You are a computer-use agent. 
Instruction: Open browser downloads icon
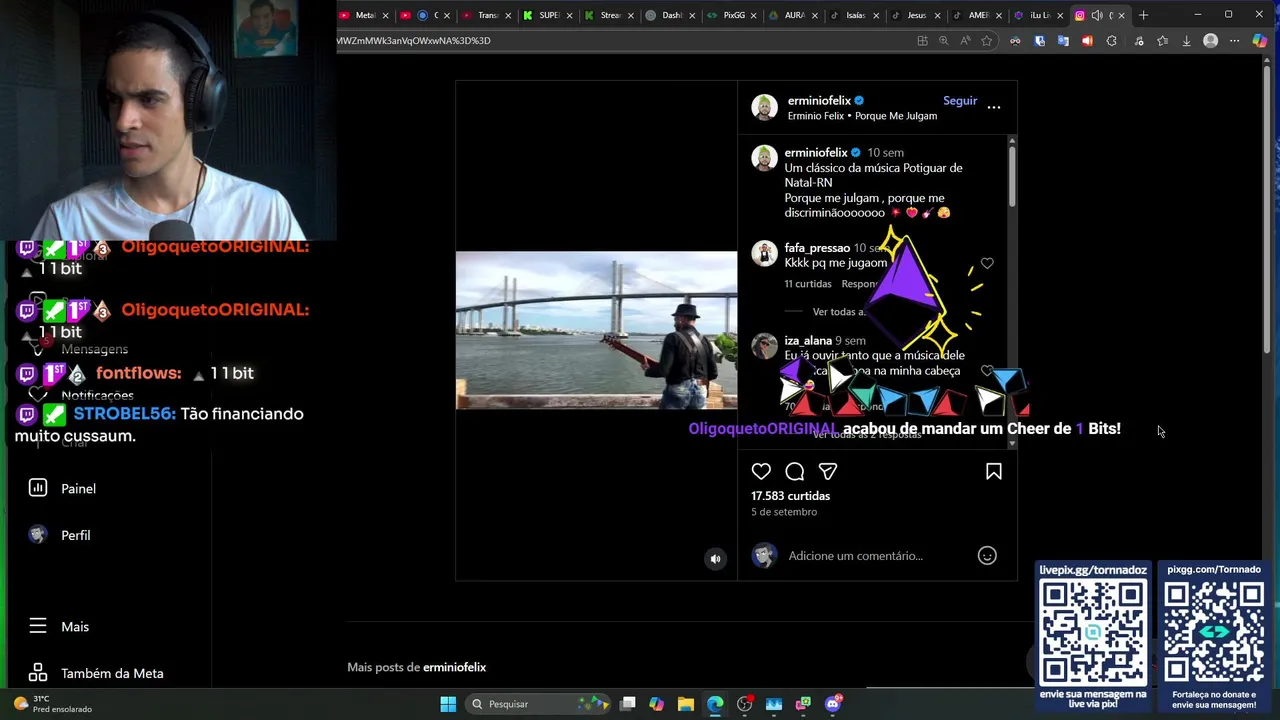click(1186, 41)
